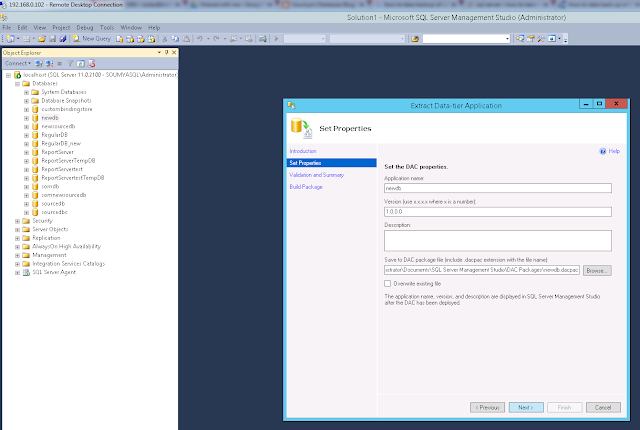Go to Validation and Summary step

(x=316, y=175)
